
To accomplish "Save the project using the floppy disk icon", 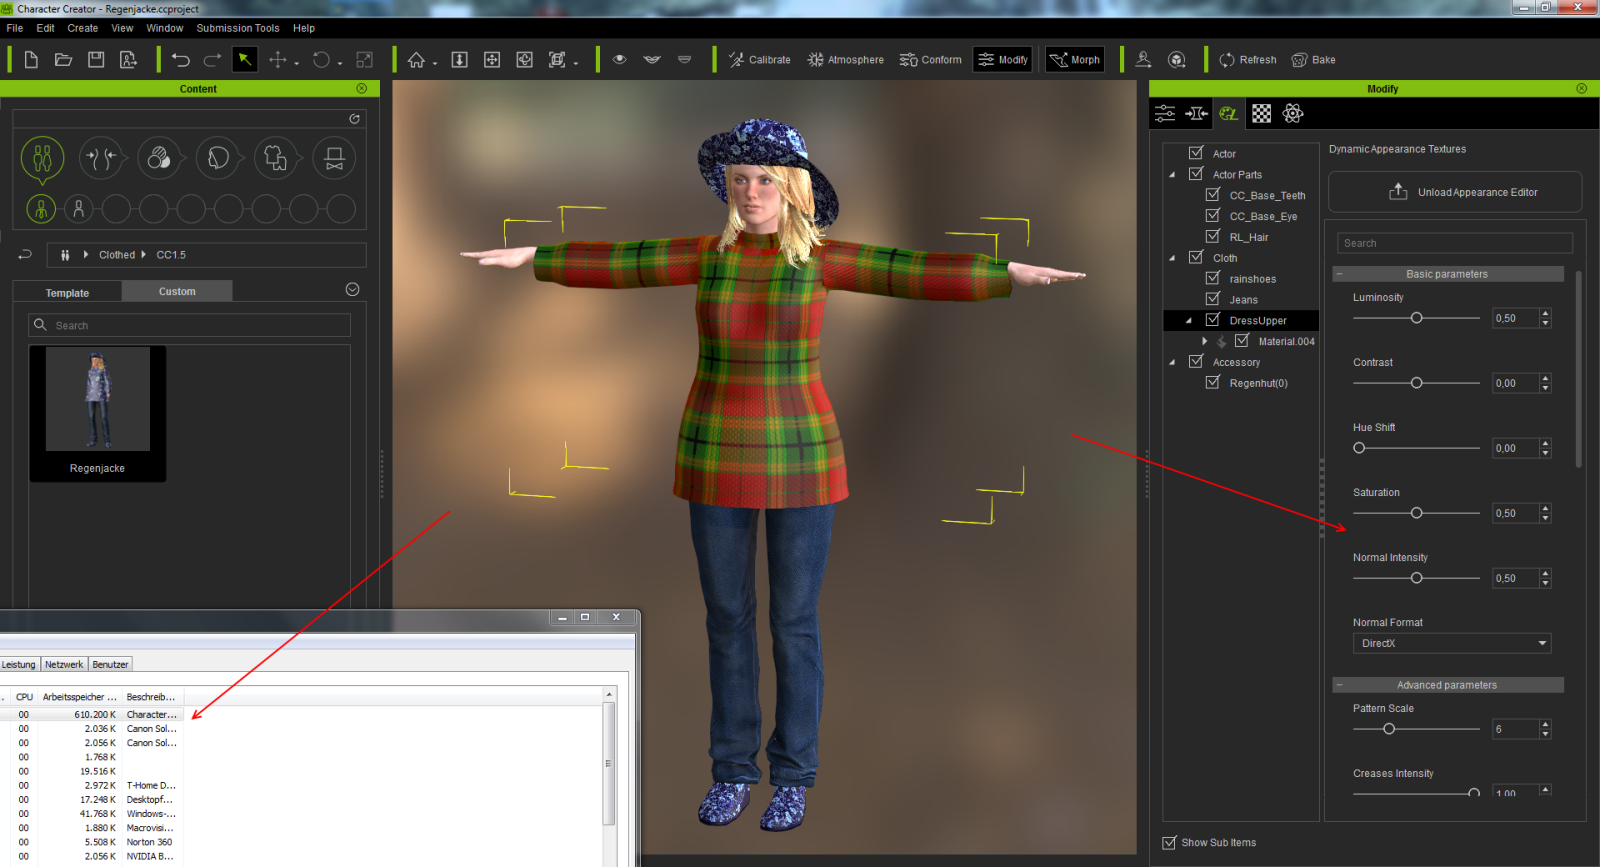I will tap(96, 60).
